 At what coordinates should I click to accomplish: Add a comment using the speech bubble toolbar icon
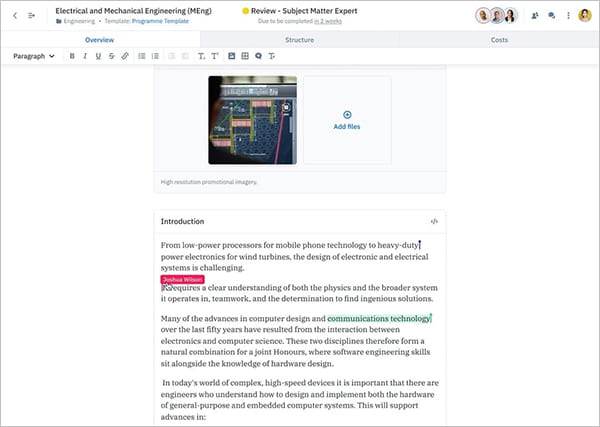pos(258,56)
